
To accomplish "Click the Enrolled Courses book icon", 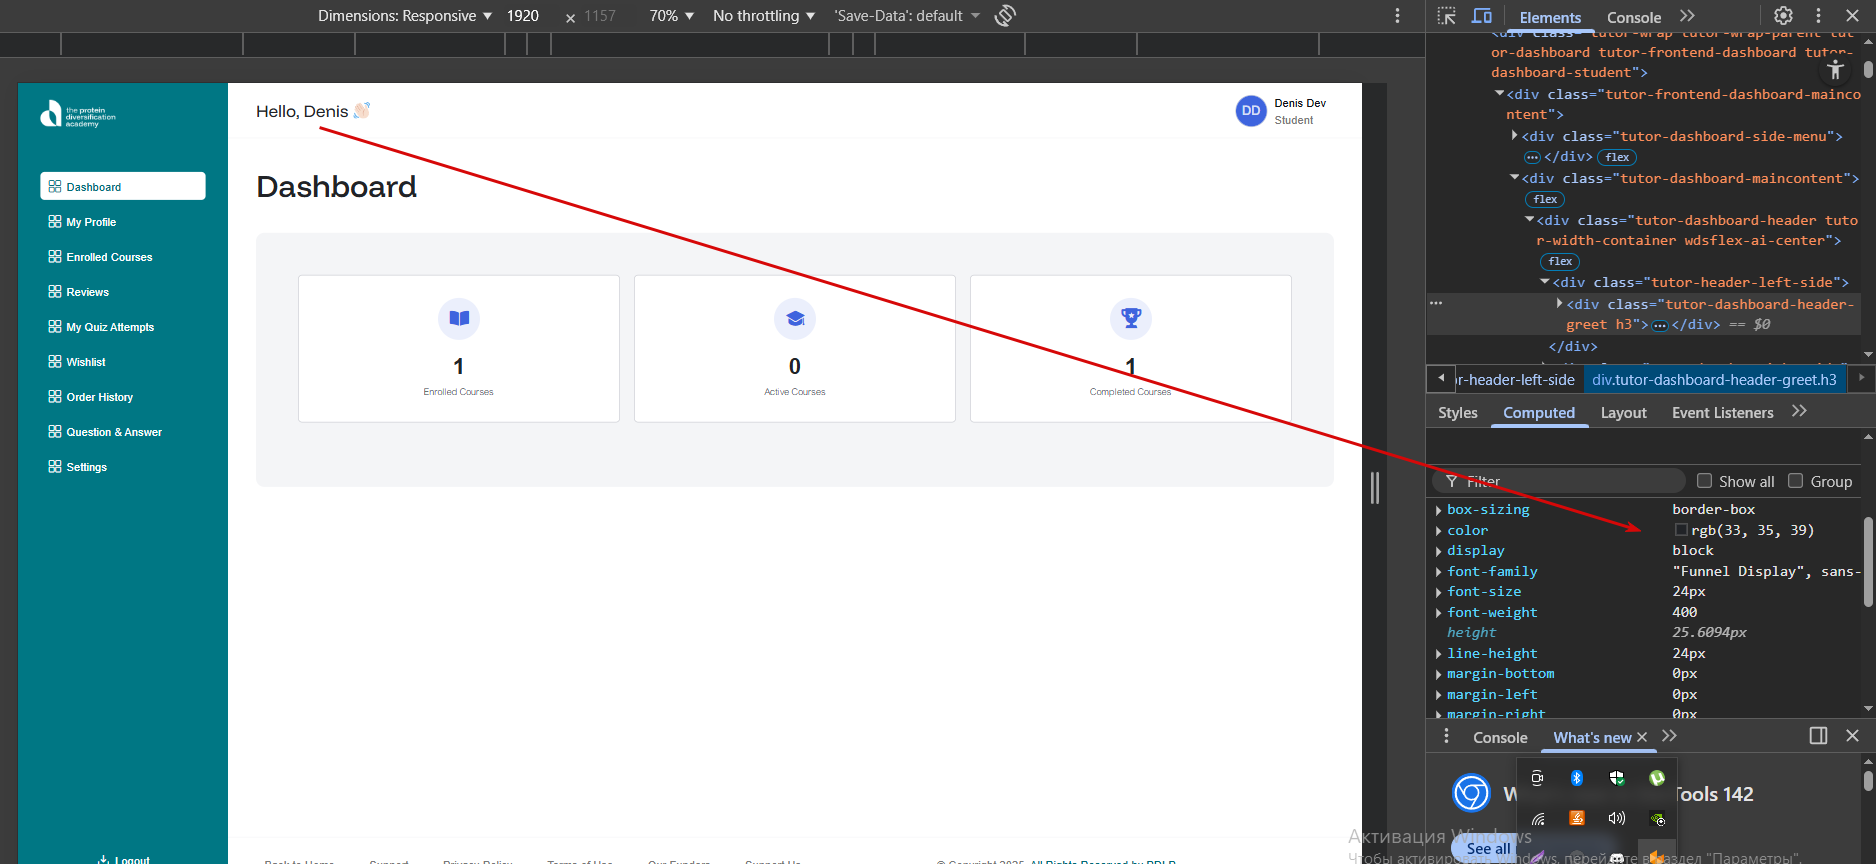I will [x=459, y=319].
